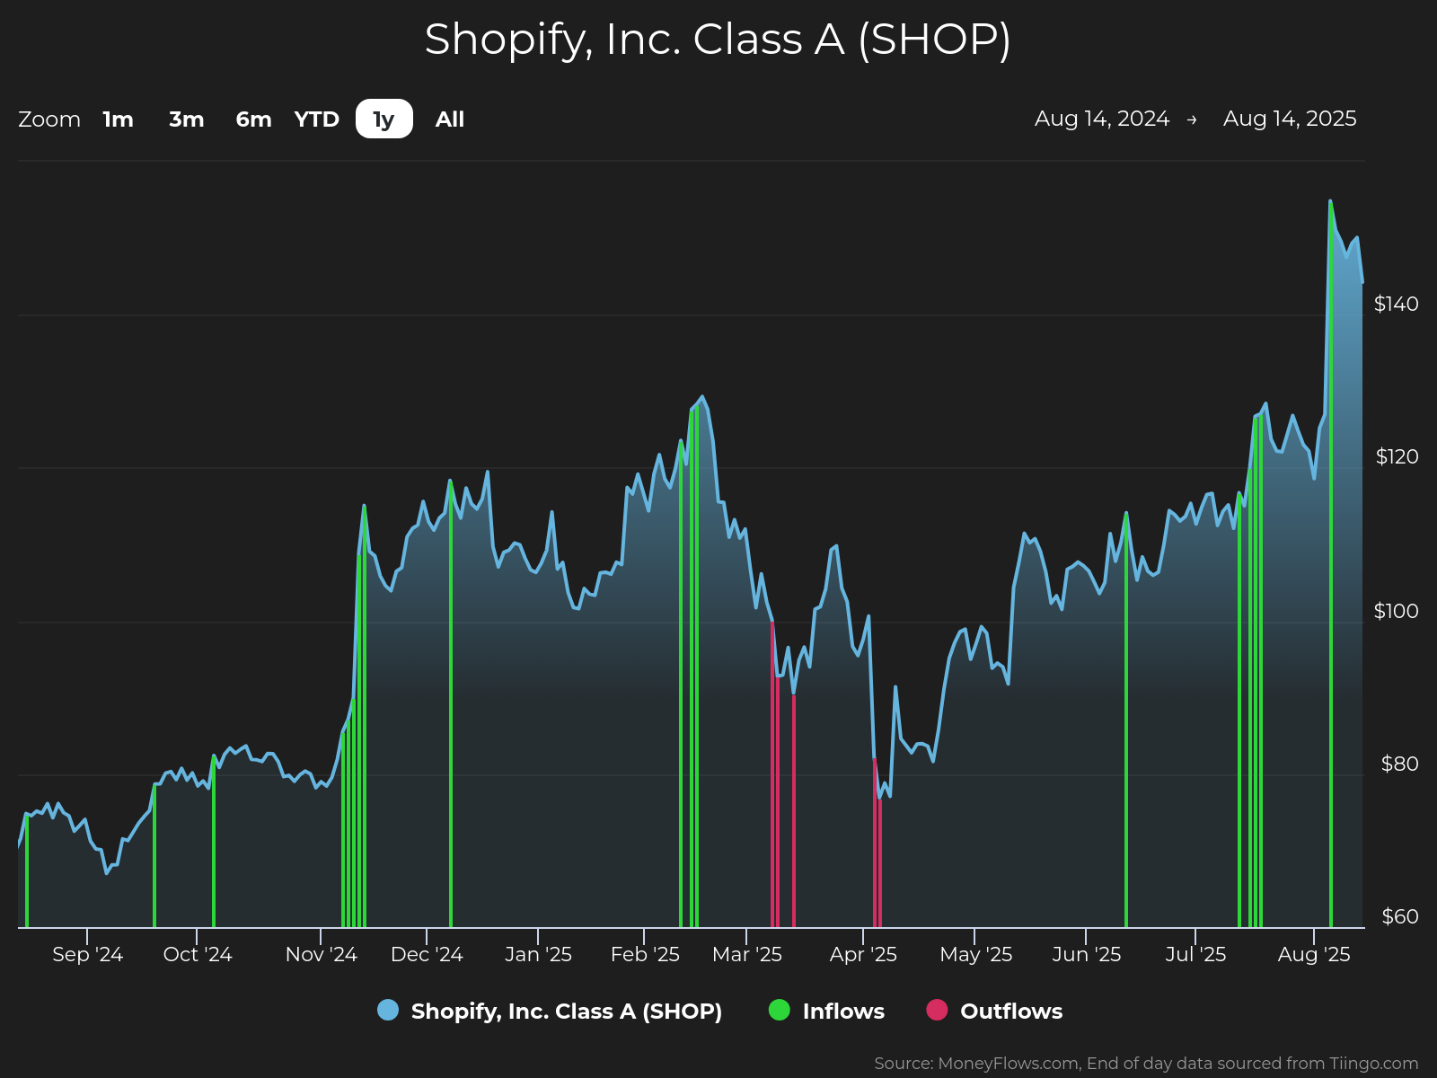Image resolution: width=1437 pixels, height=1078 pixels.
Task: Click the $60 price axis label
Action: [1400, 917]
